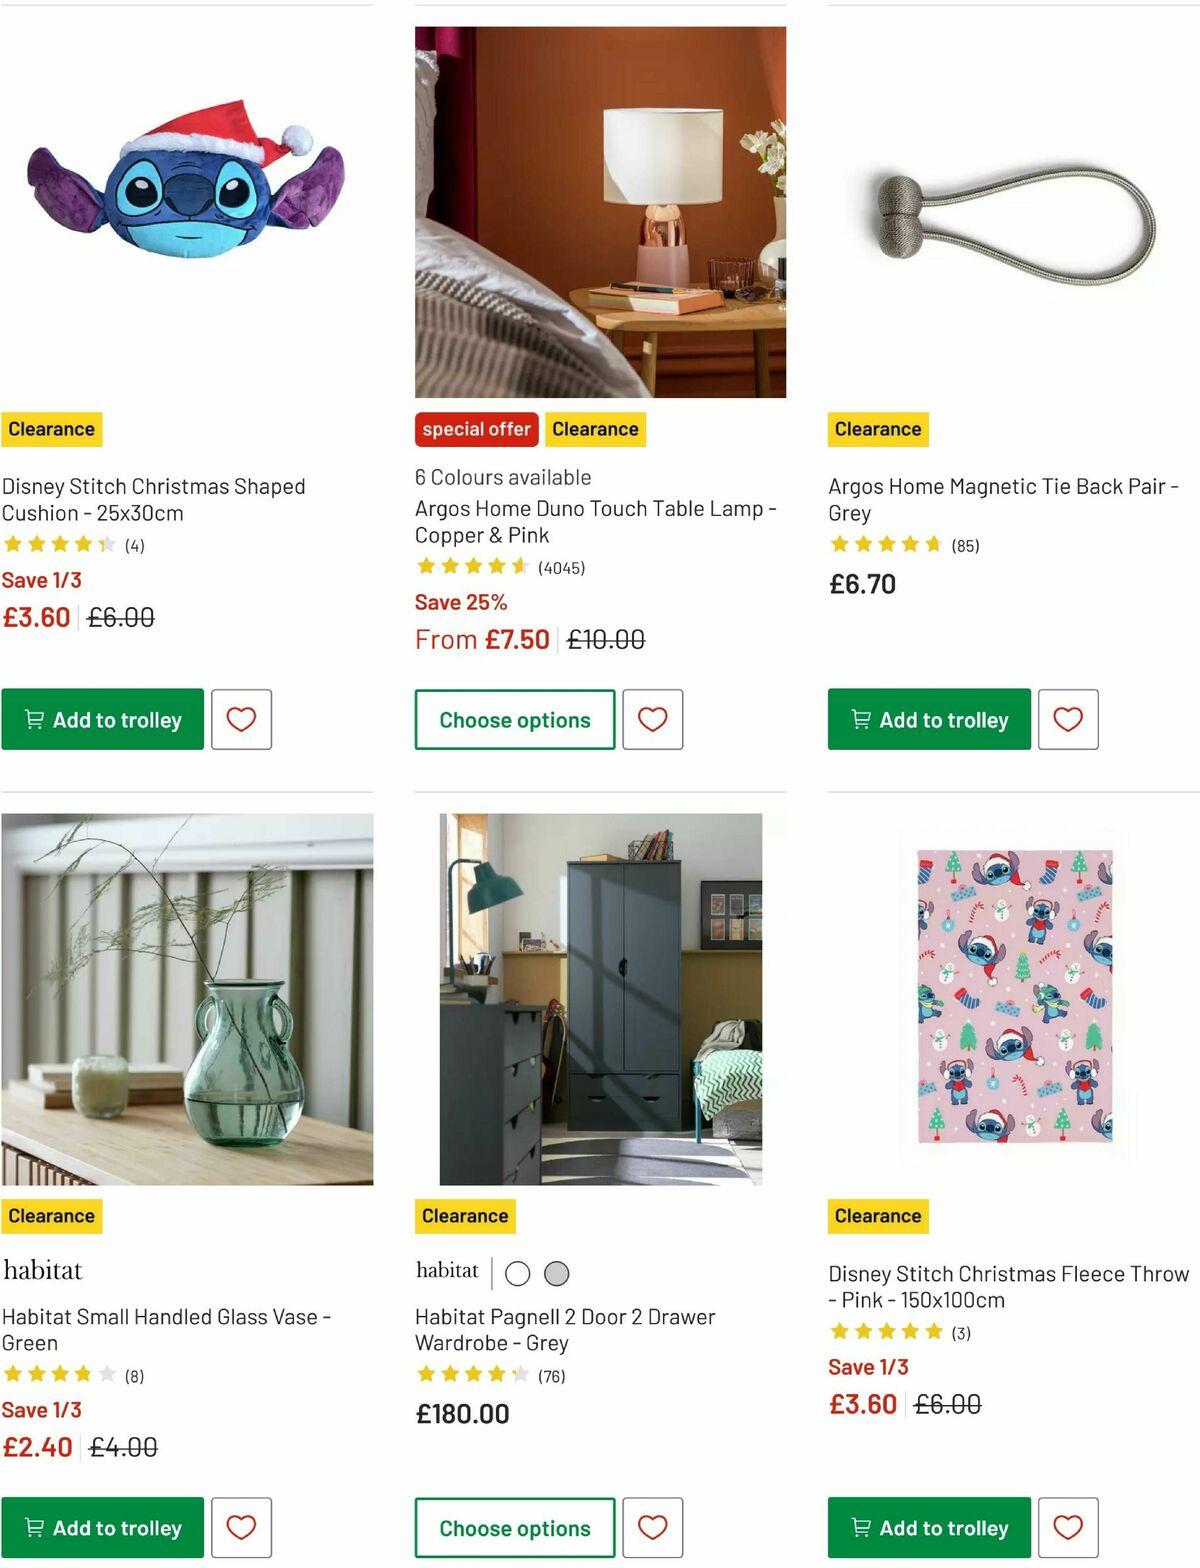Image resolution: width=1200 pixels, height=1568 pixels.
Task: Click the habitat brand logo under the vase
Action: pyautogui.click(x=43, y=1269)
